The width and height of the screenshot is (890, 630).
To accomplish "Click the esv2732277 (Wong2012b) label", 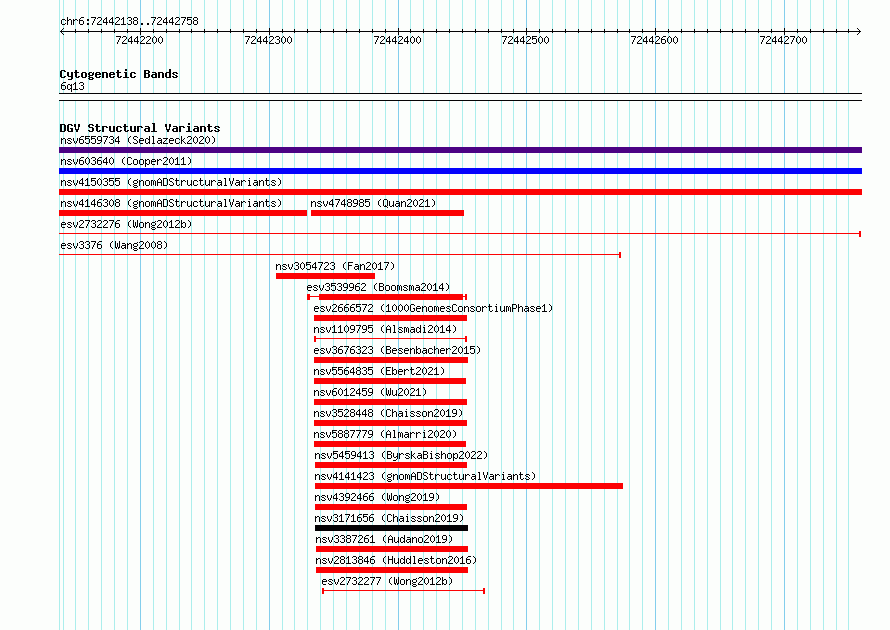I will coord(387,581).
